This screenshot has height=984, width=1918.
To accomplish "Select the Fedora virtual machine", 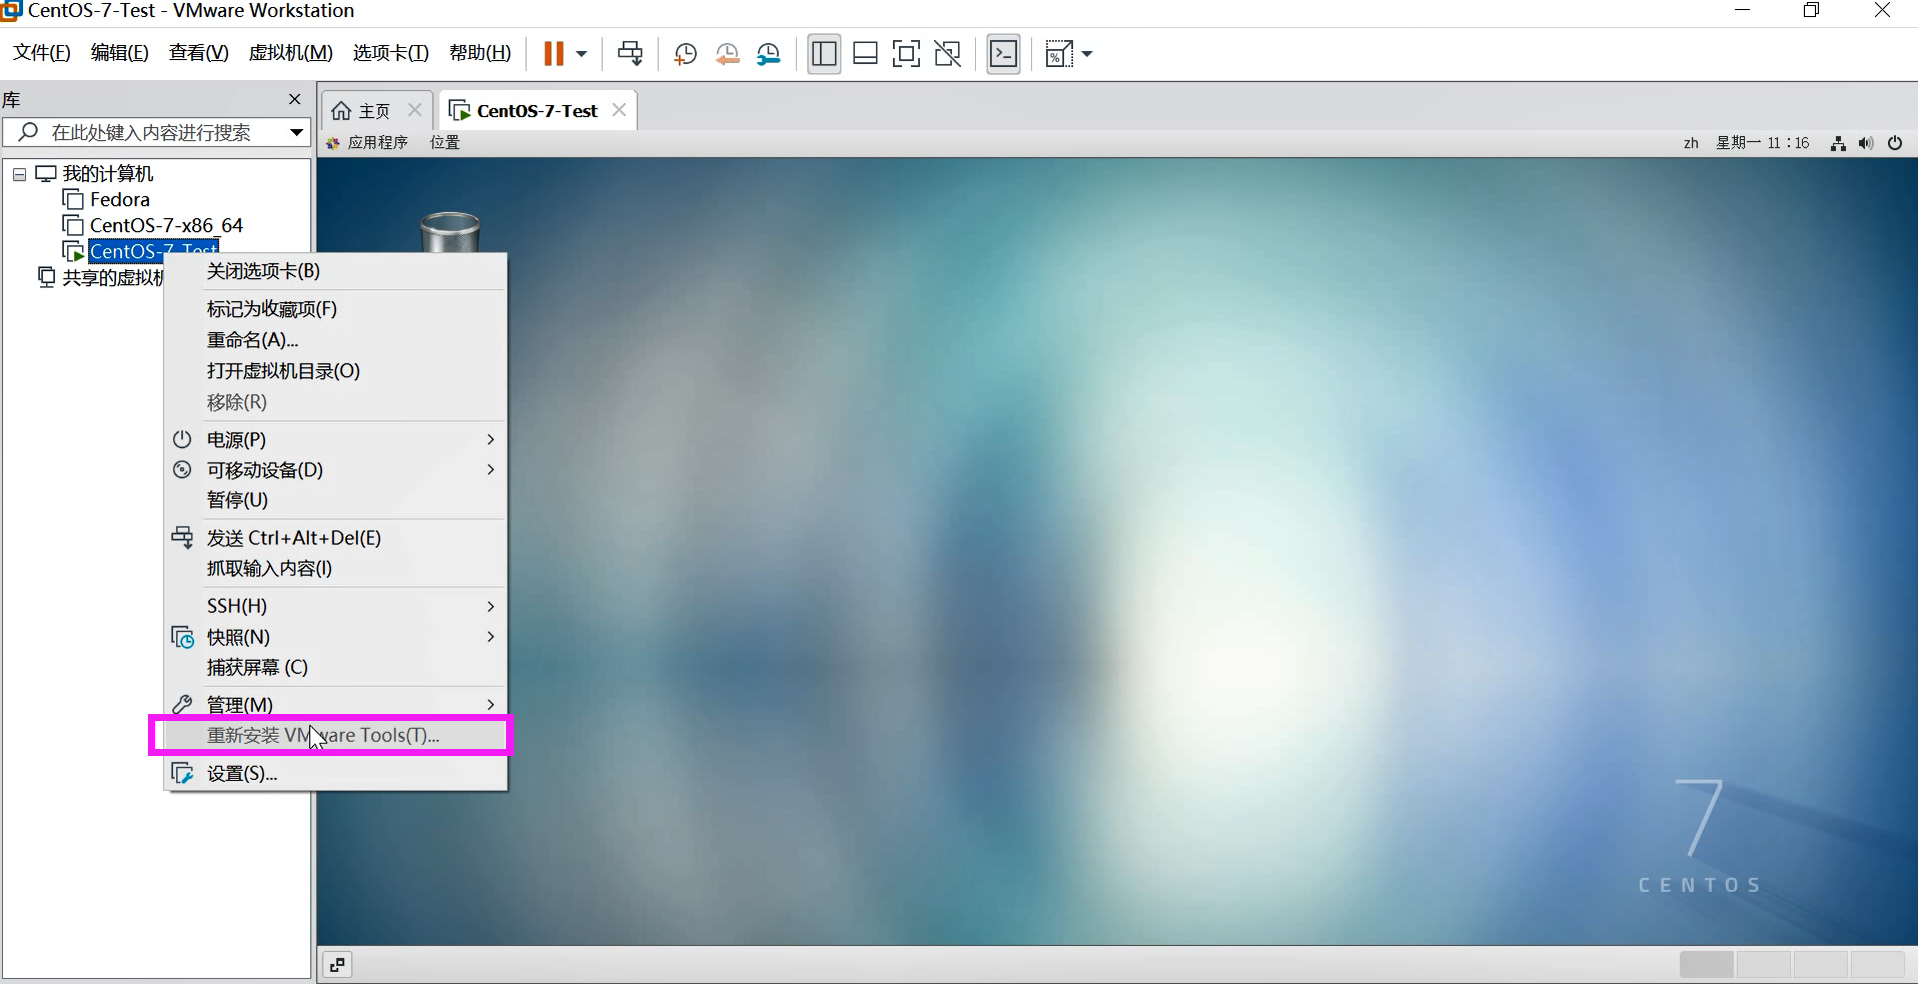I will tap(119, 199).
